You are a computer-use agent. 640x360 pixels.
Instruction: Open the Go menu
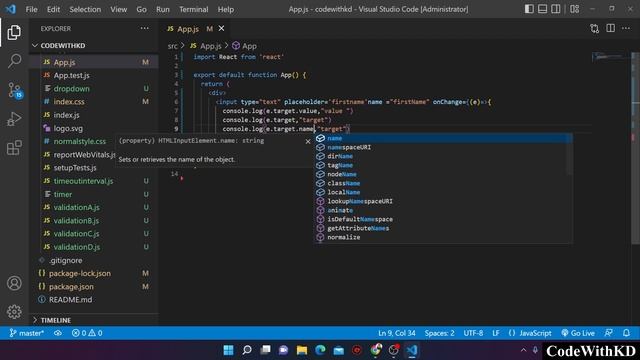point(141,9)
